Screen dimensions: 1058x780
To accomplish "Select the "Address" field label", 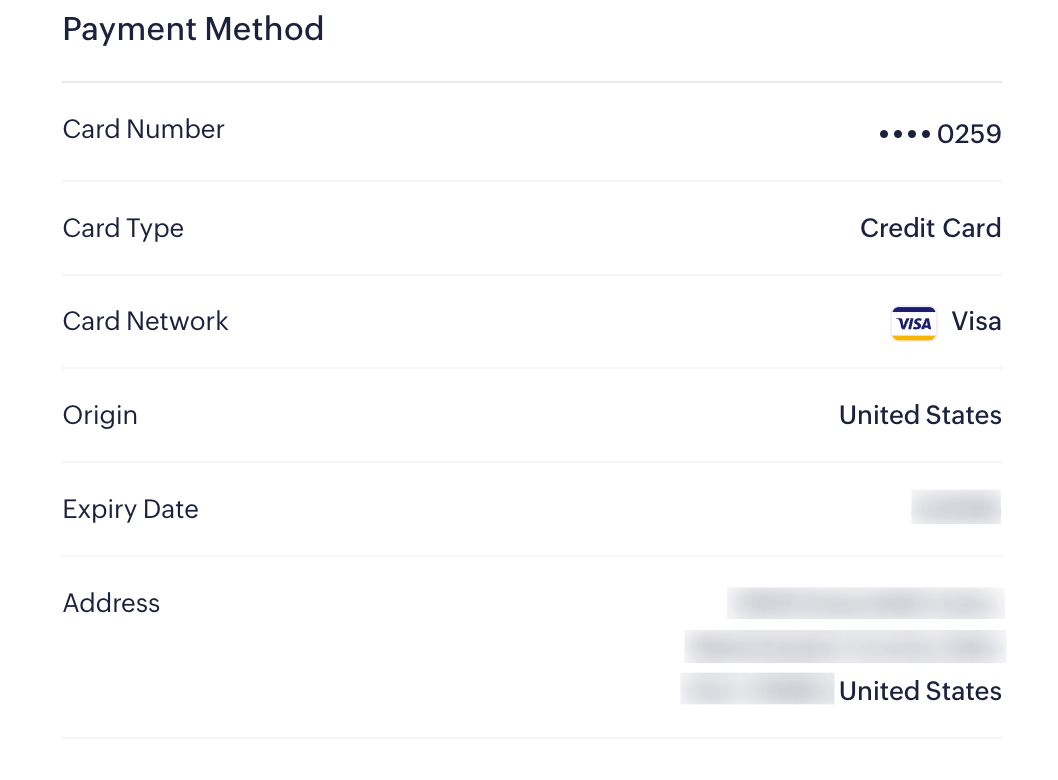I will pos(111,603).
